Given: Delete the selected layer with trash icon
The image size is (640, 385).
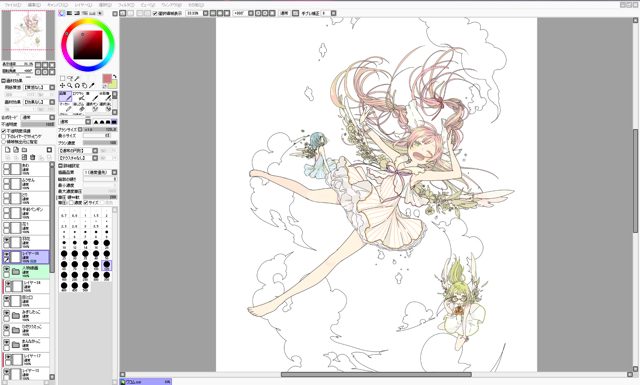Looking at the screenshot, I should [33, 158].
